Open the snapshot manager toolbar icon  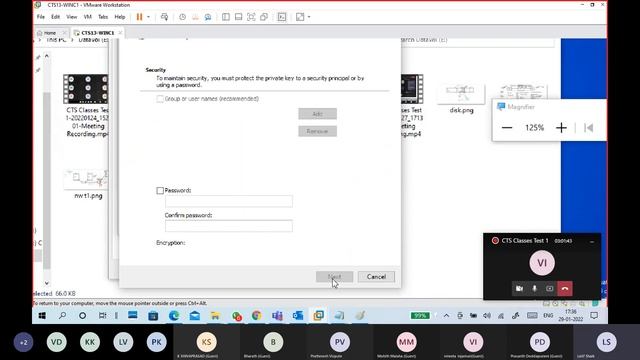point(208,17)
